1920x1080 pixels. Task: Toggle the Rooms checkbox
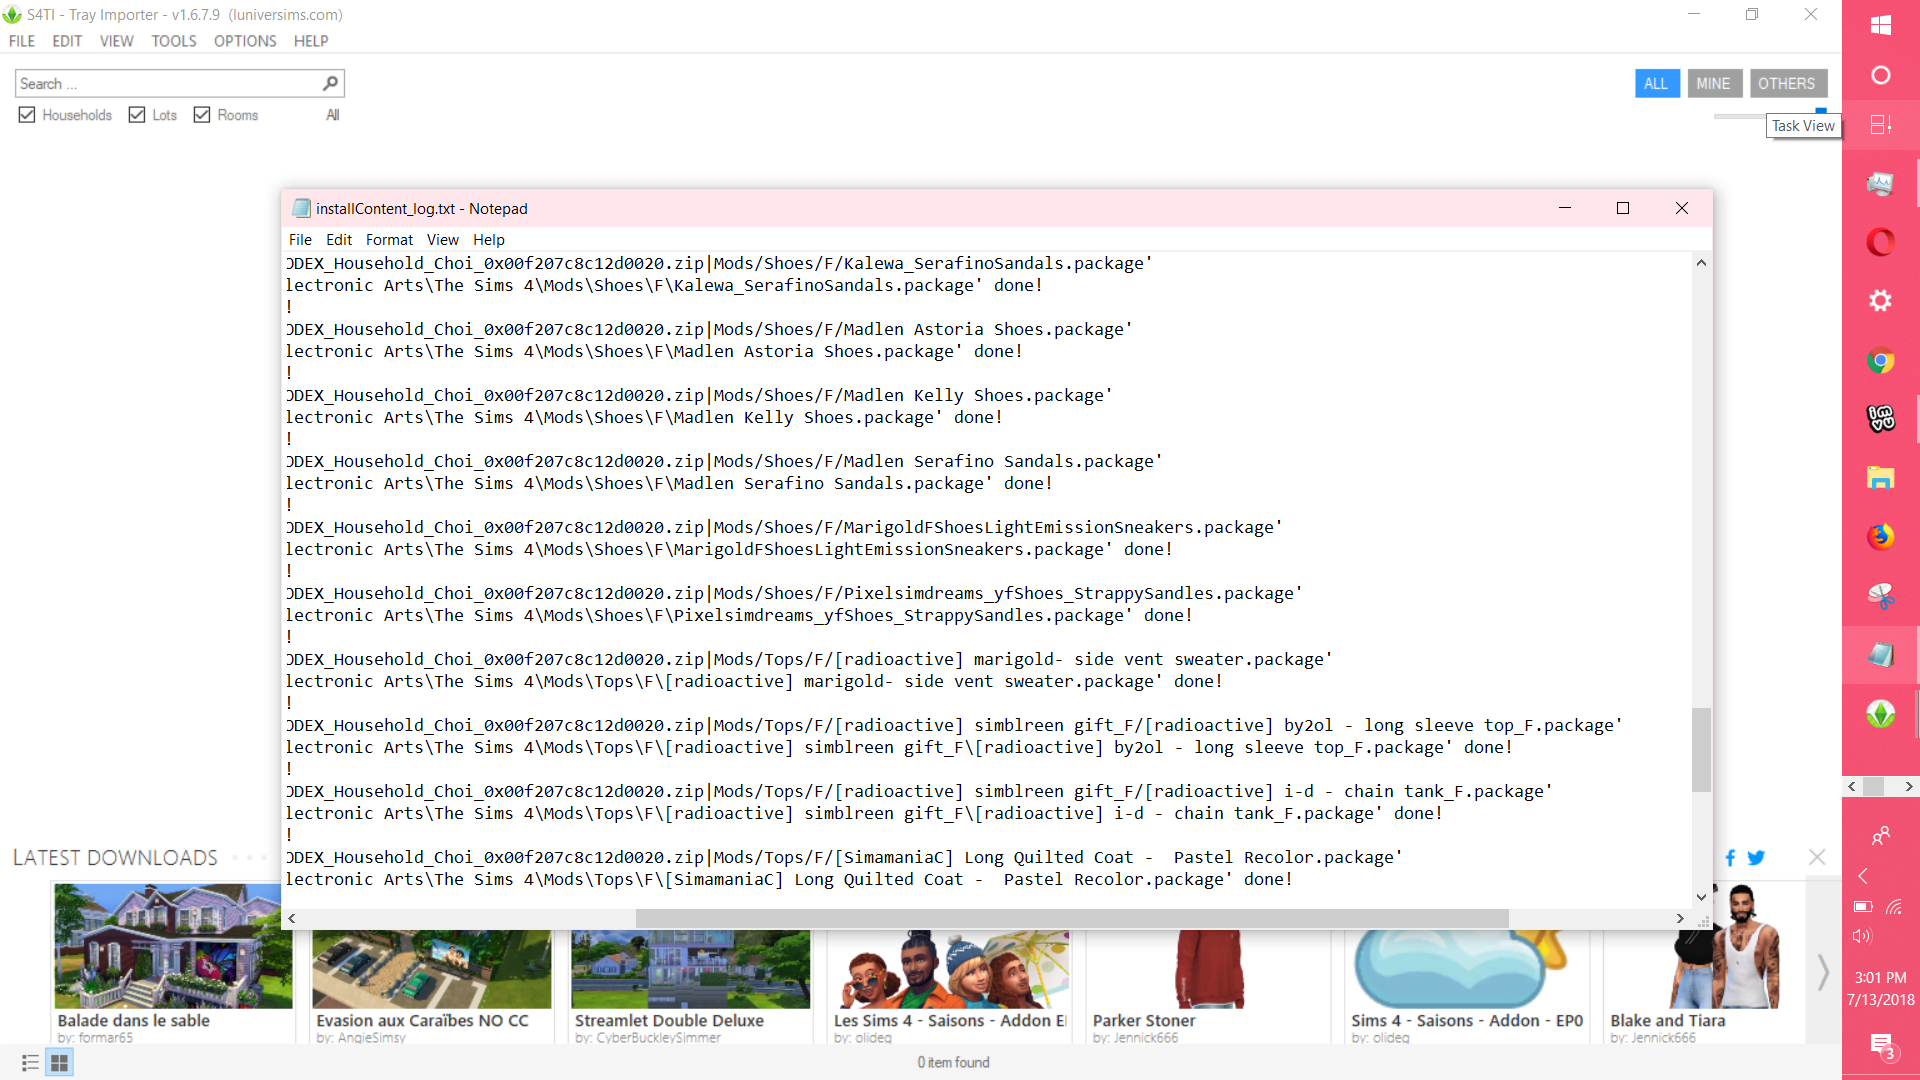coord(202,115)
